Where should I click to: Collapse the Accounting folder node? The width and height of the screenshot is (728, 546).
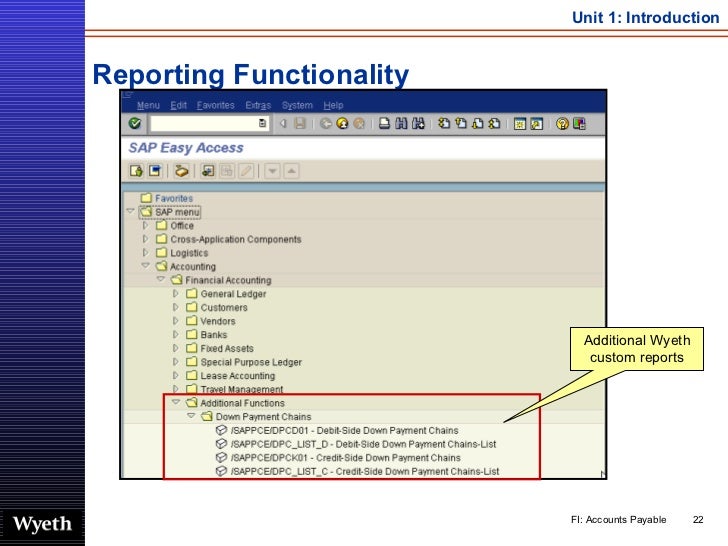point(146,266)
